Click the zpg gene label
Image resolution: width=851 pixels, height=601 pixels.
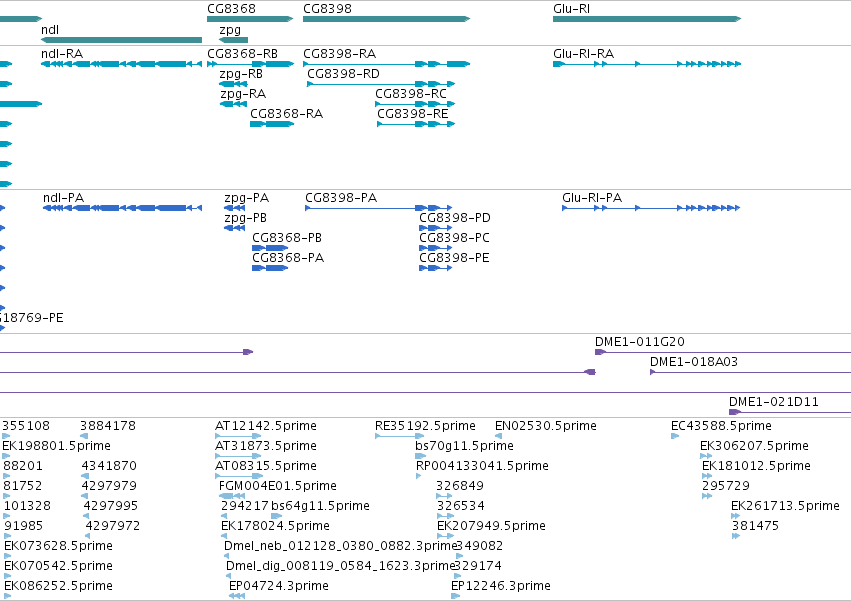tap(230, 30)
